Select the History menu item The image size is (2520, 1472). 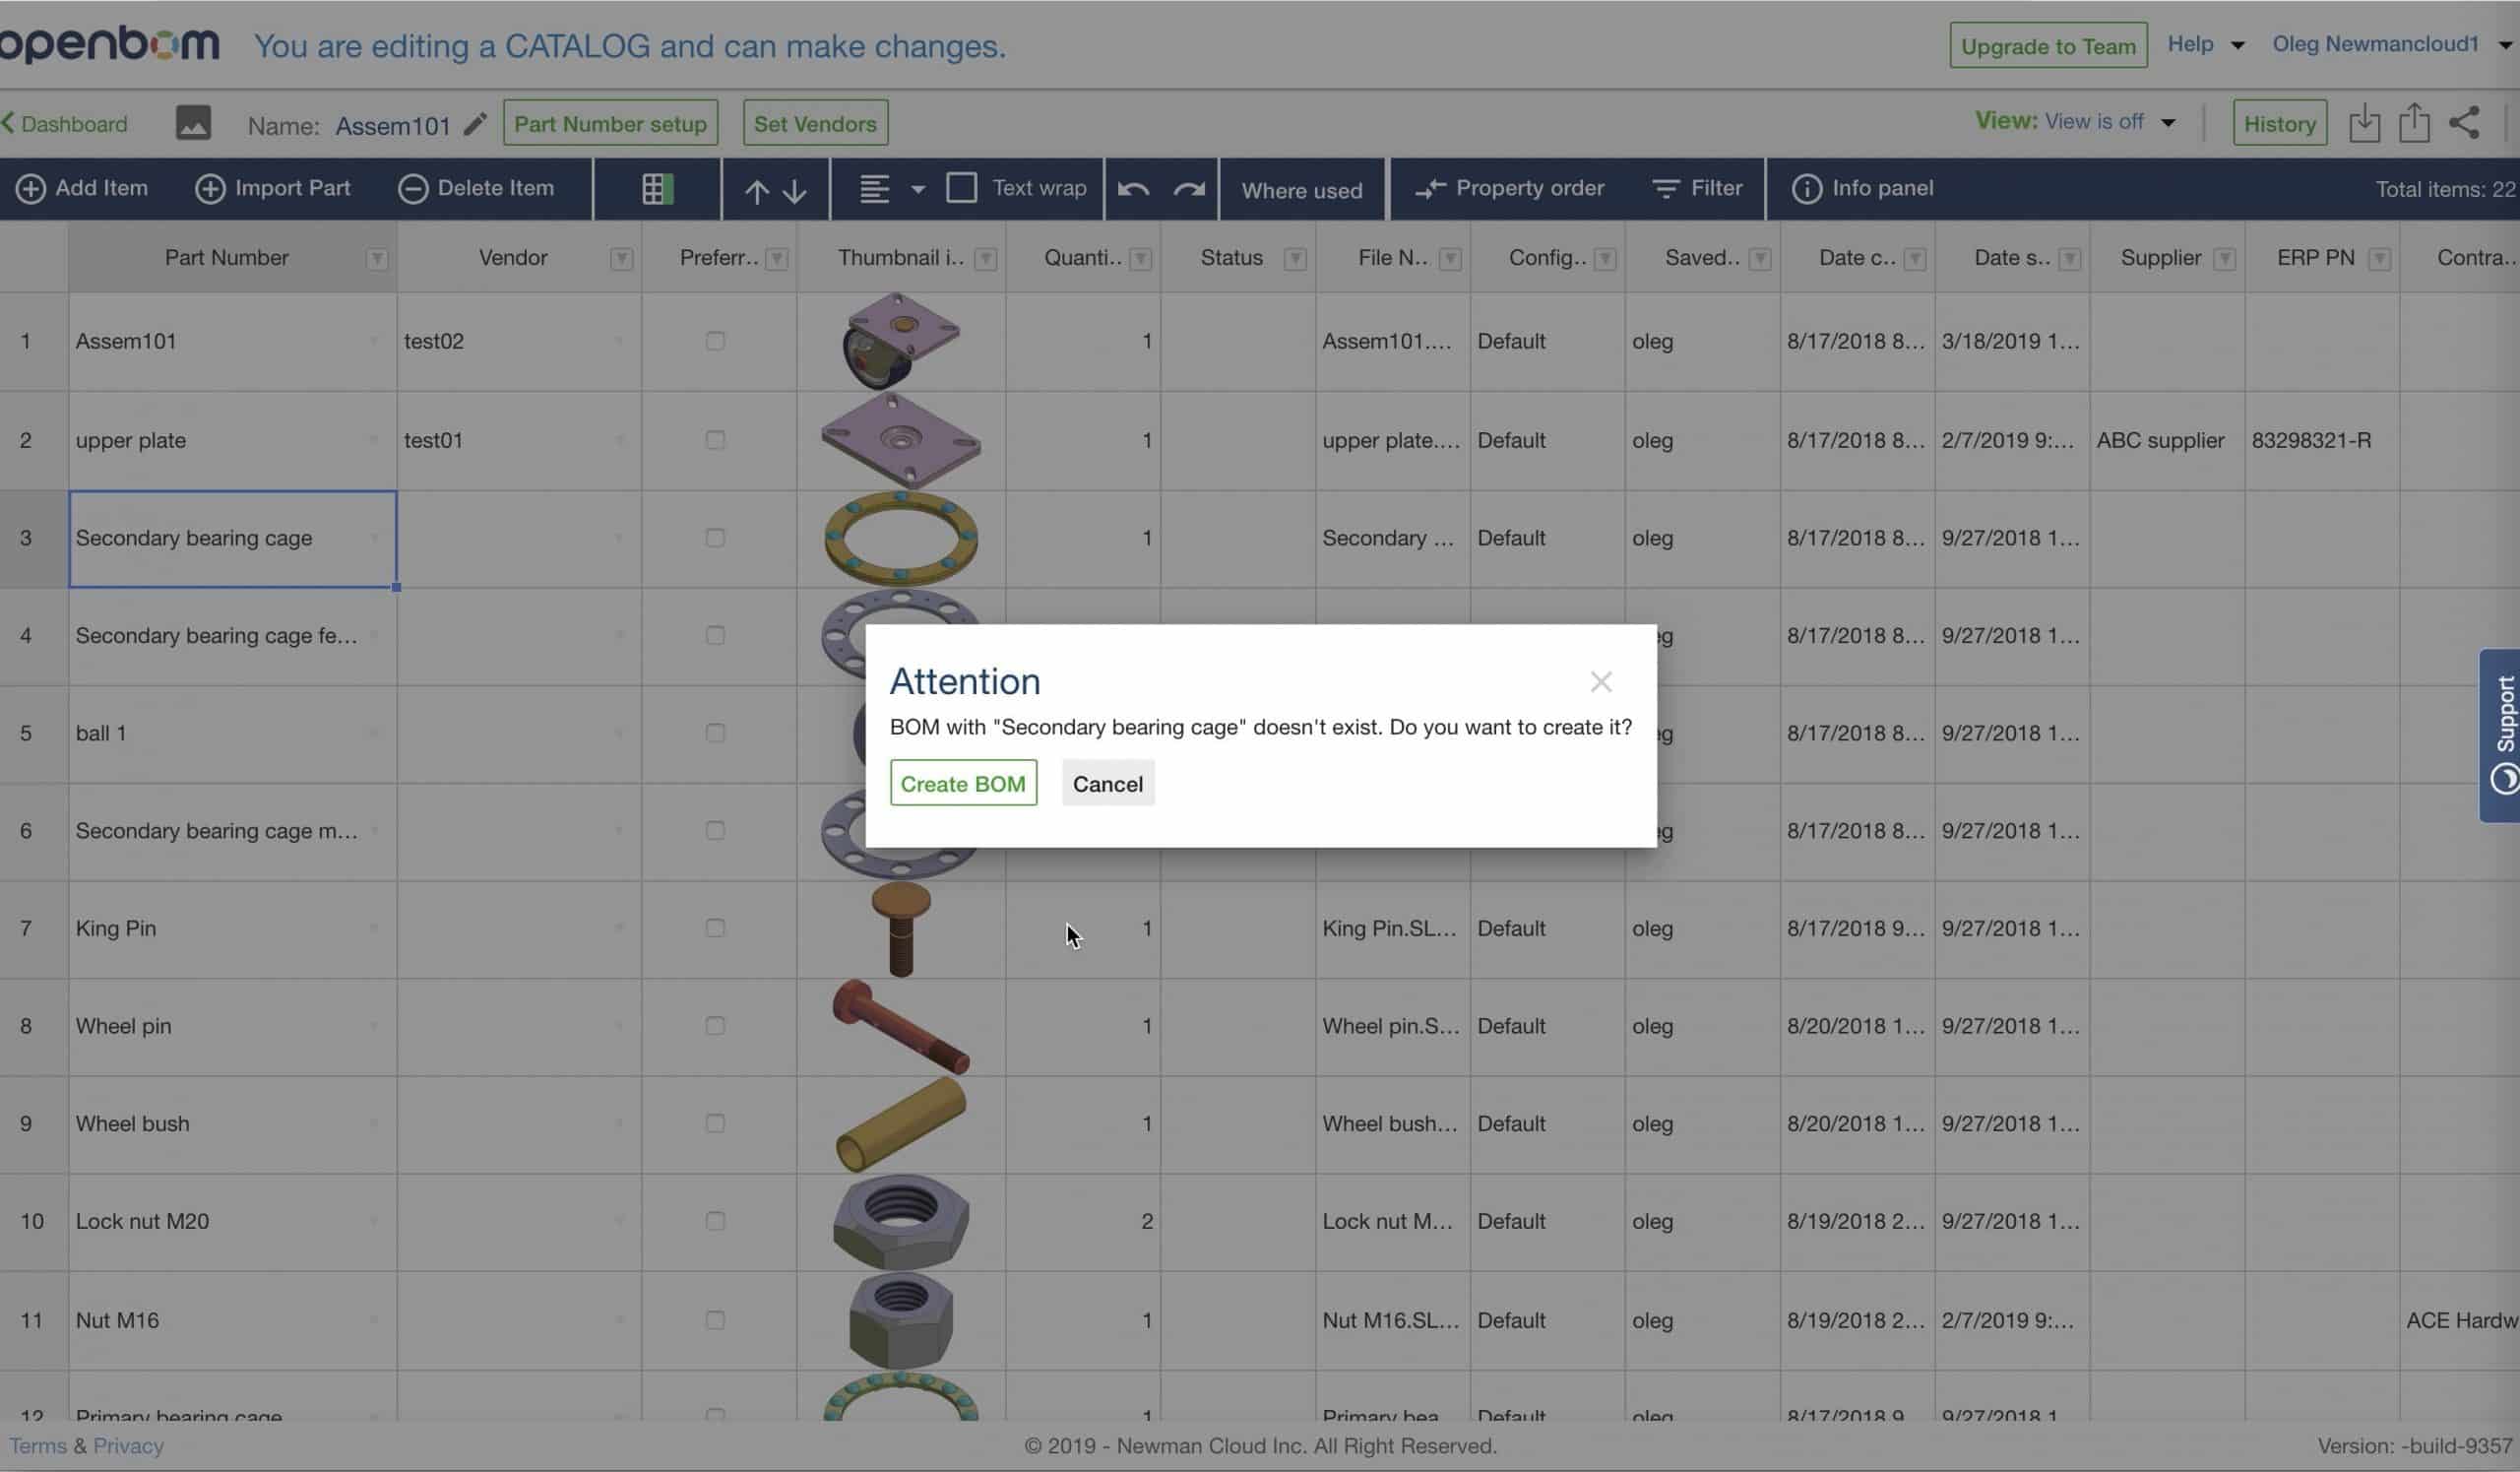[x=2280, y=123]
